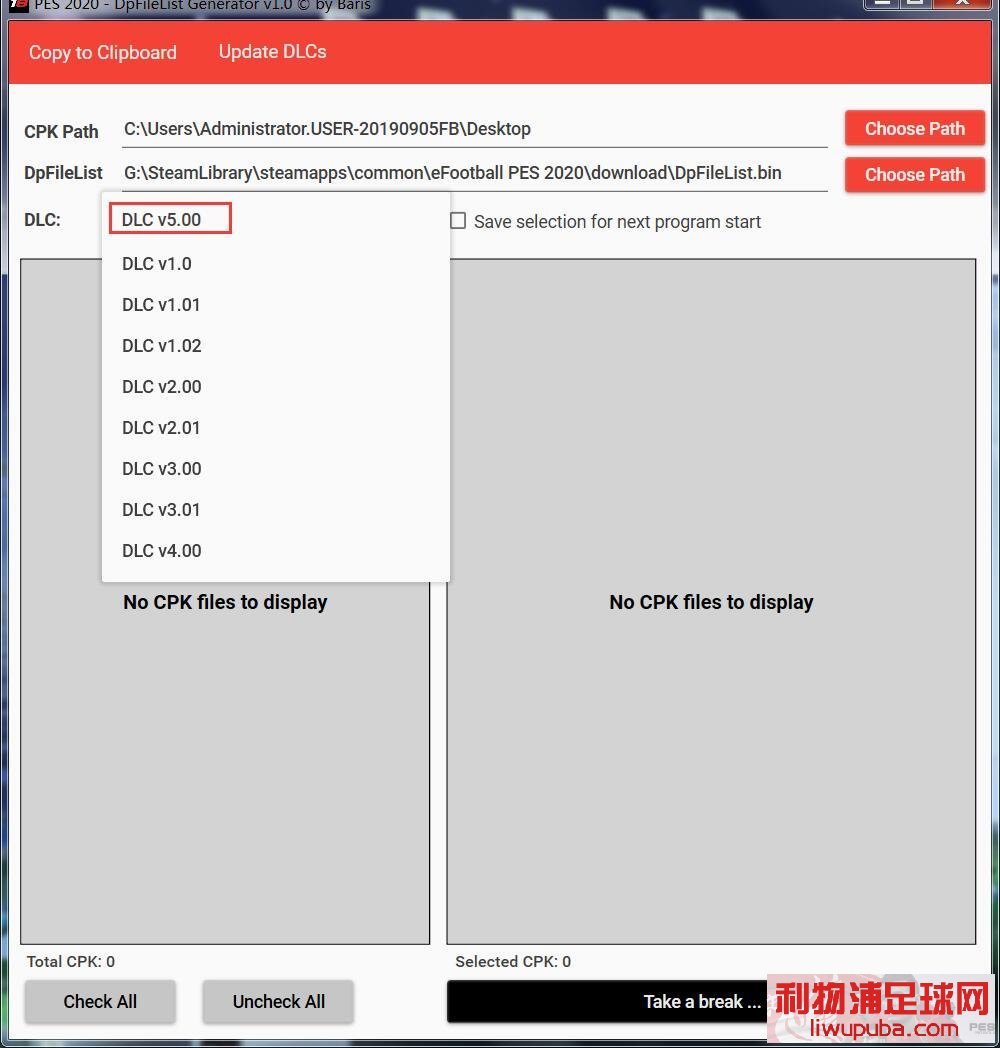Edit the CPK Path text field

click(475, 129)
